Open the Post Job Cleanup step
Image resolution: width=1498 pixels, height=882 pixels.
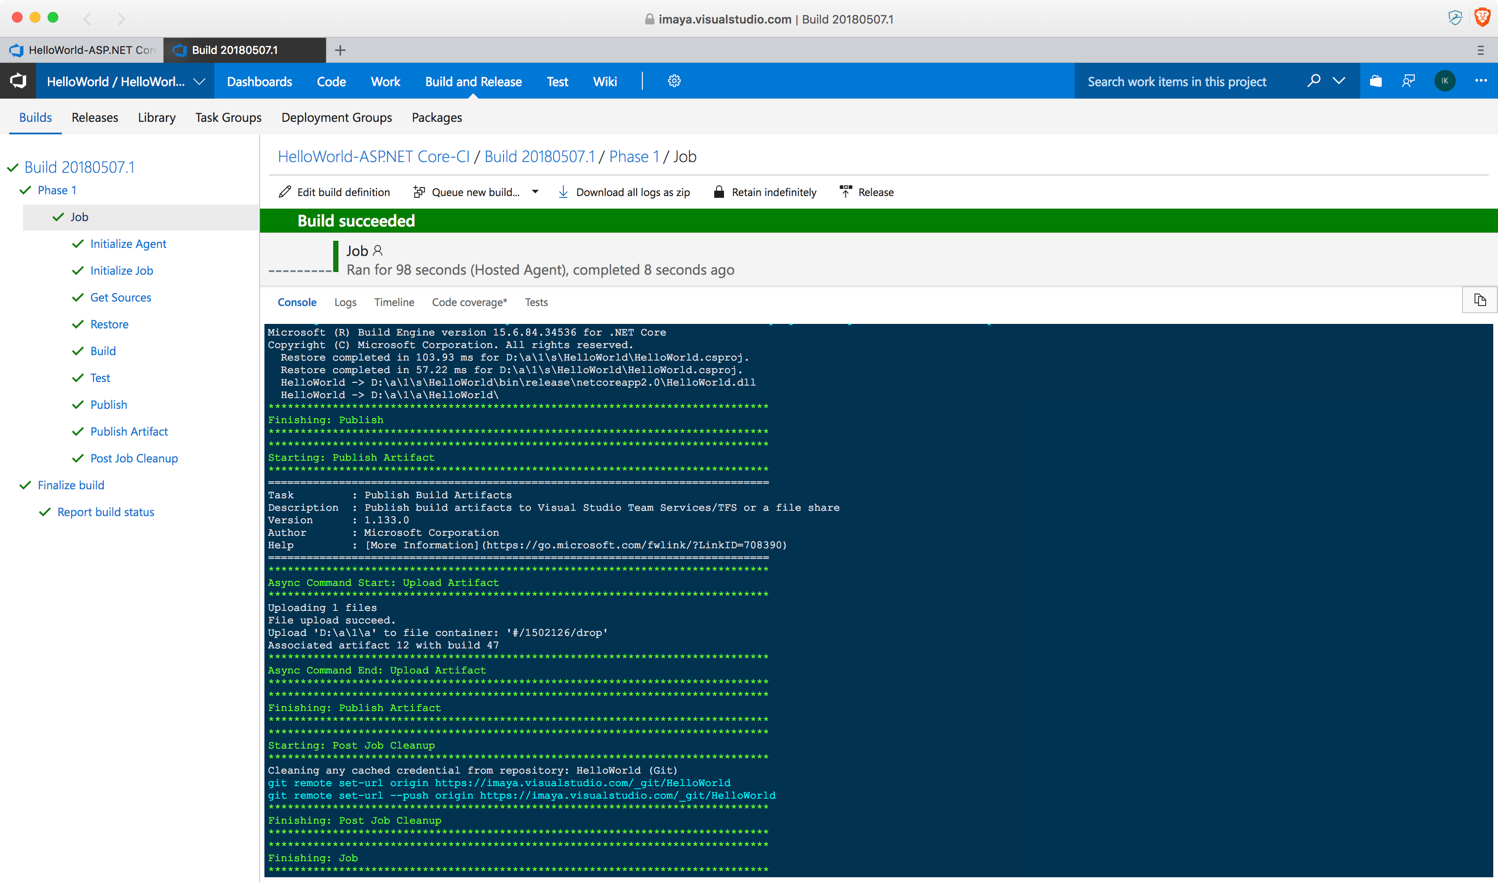point(134,459)
